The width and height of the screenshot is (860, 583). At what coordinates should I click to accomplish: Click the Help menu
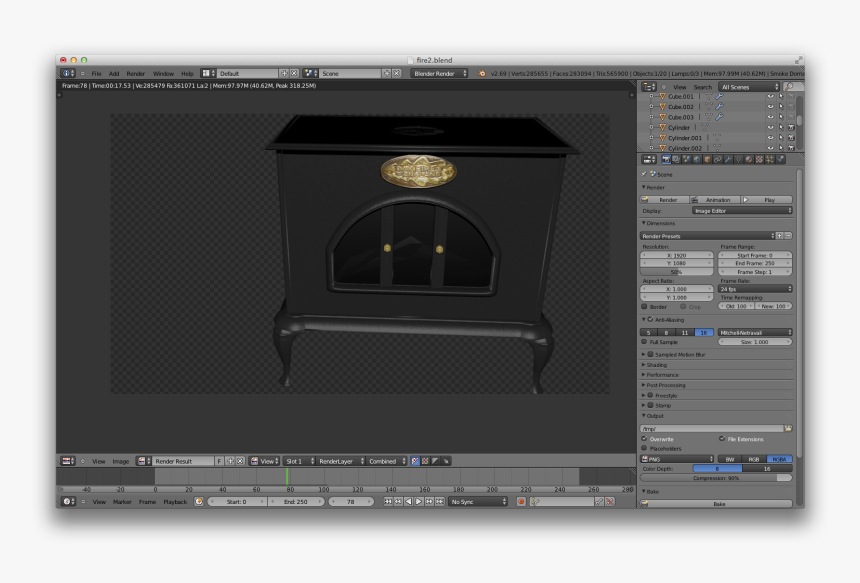click(186, 73)
